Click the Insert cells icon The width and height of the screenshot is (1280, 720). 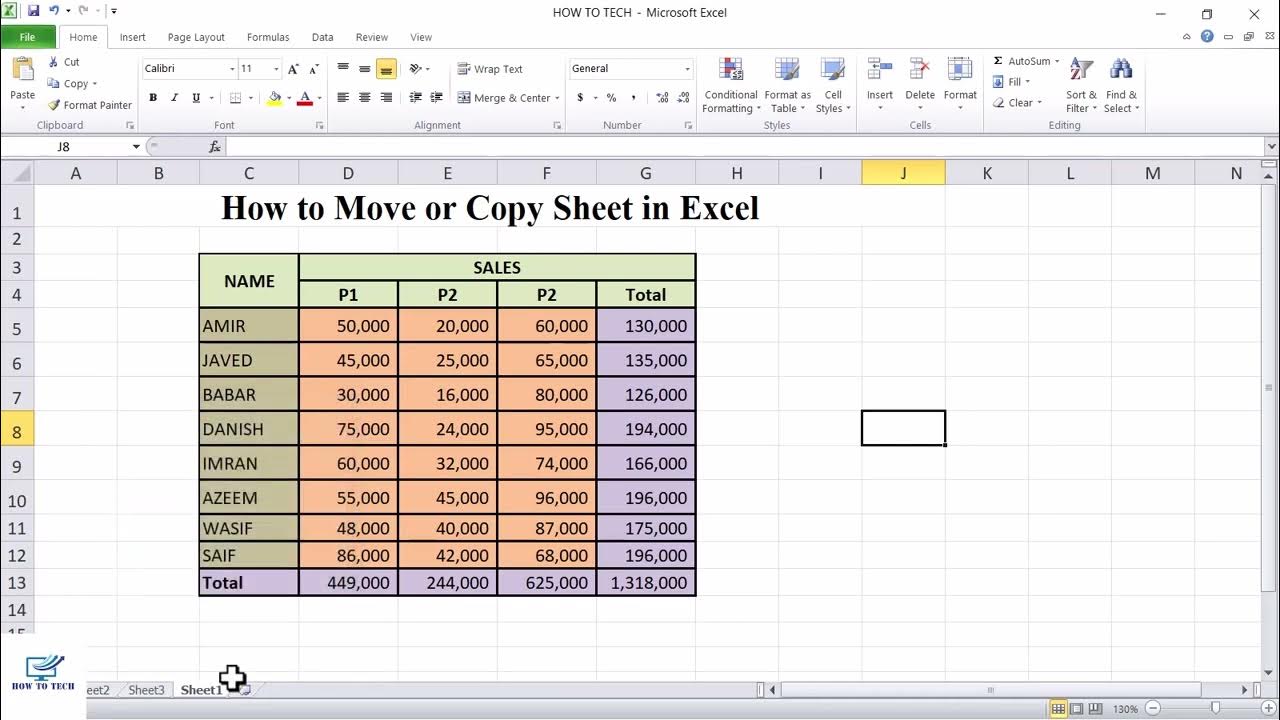tap(880, 69)
